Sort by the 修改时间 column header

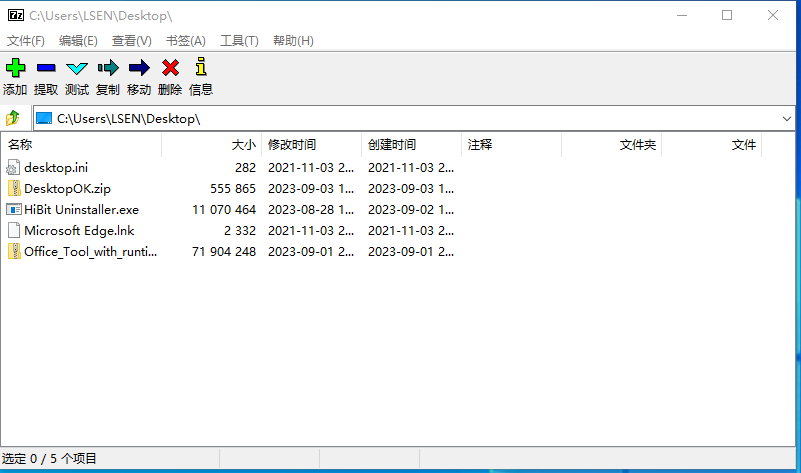tap(312, 145)
